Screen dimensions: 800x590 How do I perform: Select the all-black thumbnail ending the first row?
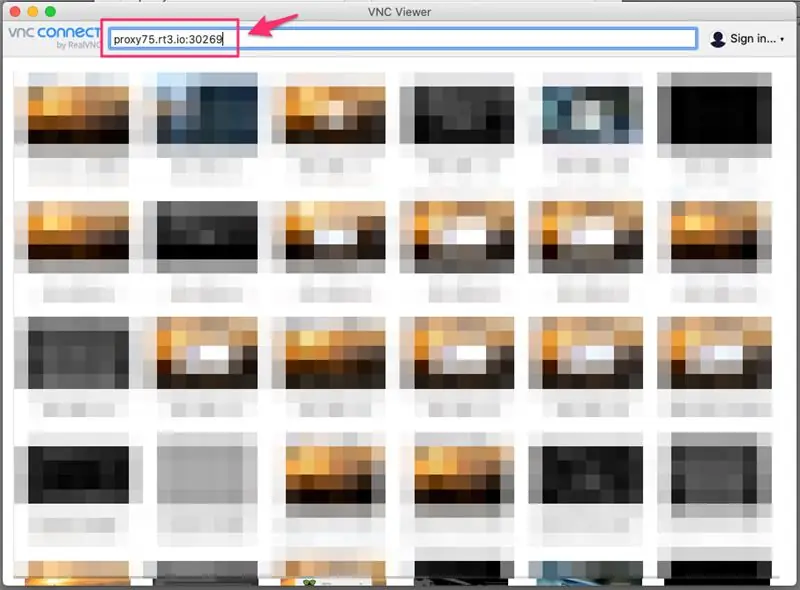(715, 115)
